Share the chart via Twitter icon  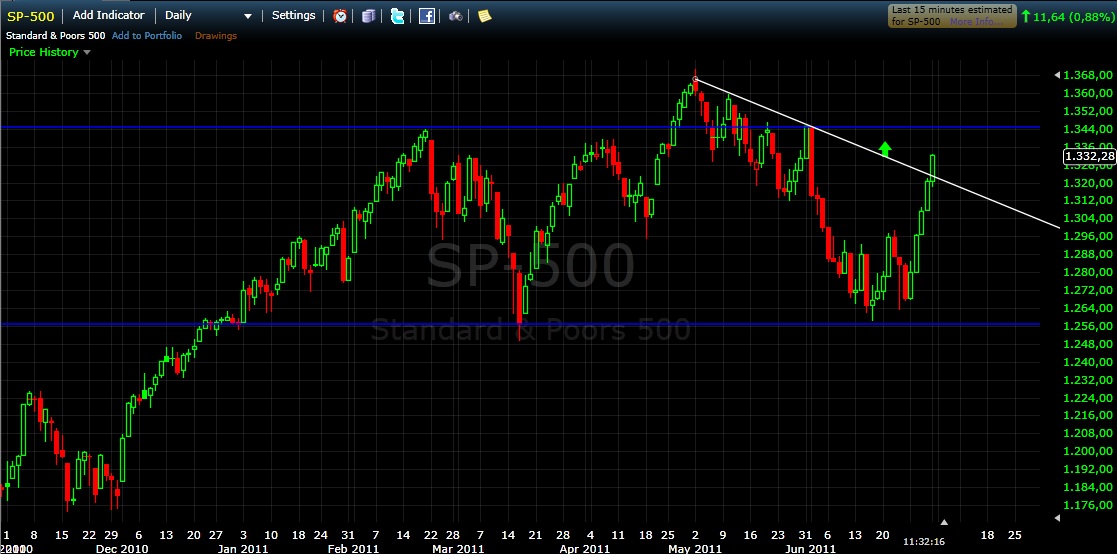pyautogui.click(x=398, y=16)
